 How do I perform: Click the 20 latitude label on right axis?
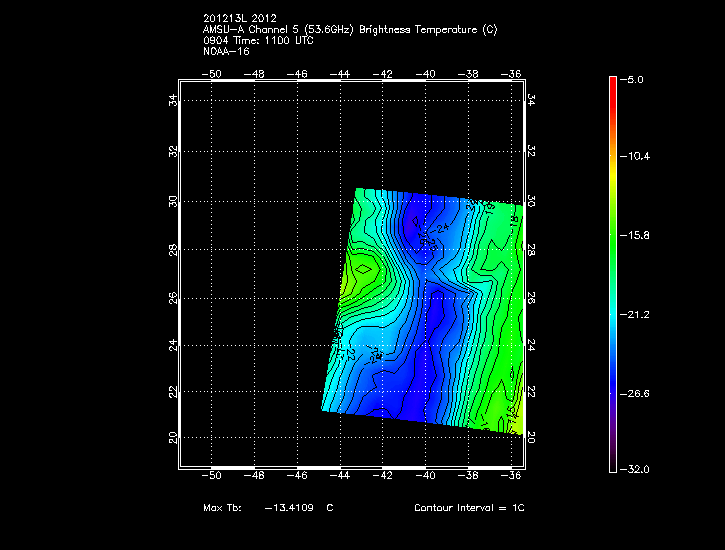point(531,437)
